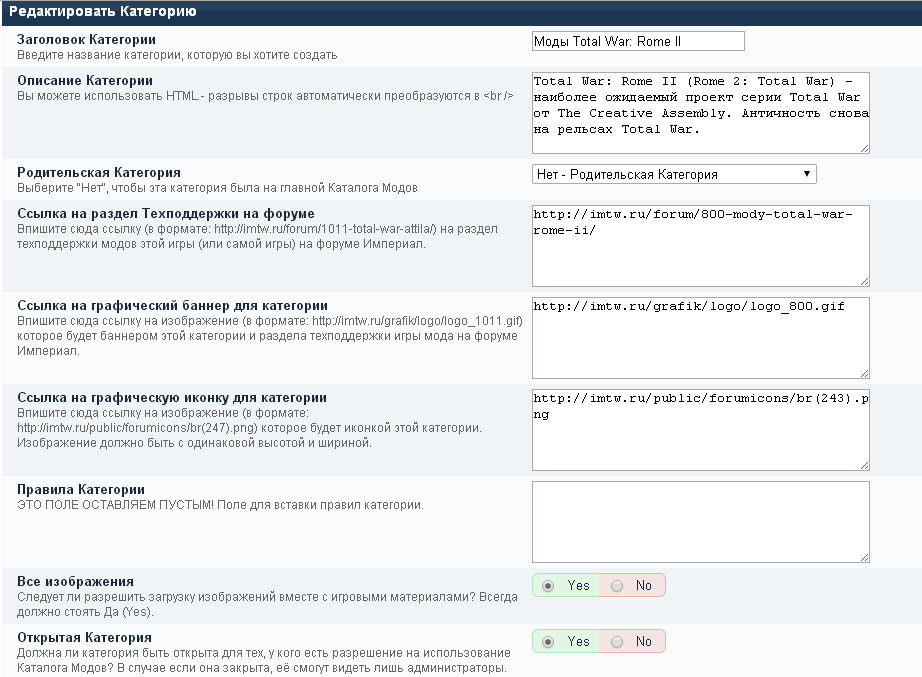Click the hint starting "Должна ли категория быть открыта"
This screenshot has height=677, width=922.
(264, 661)
